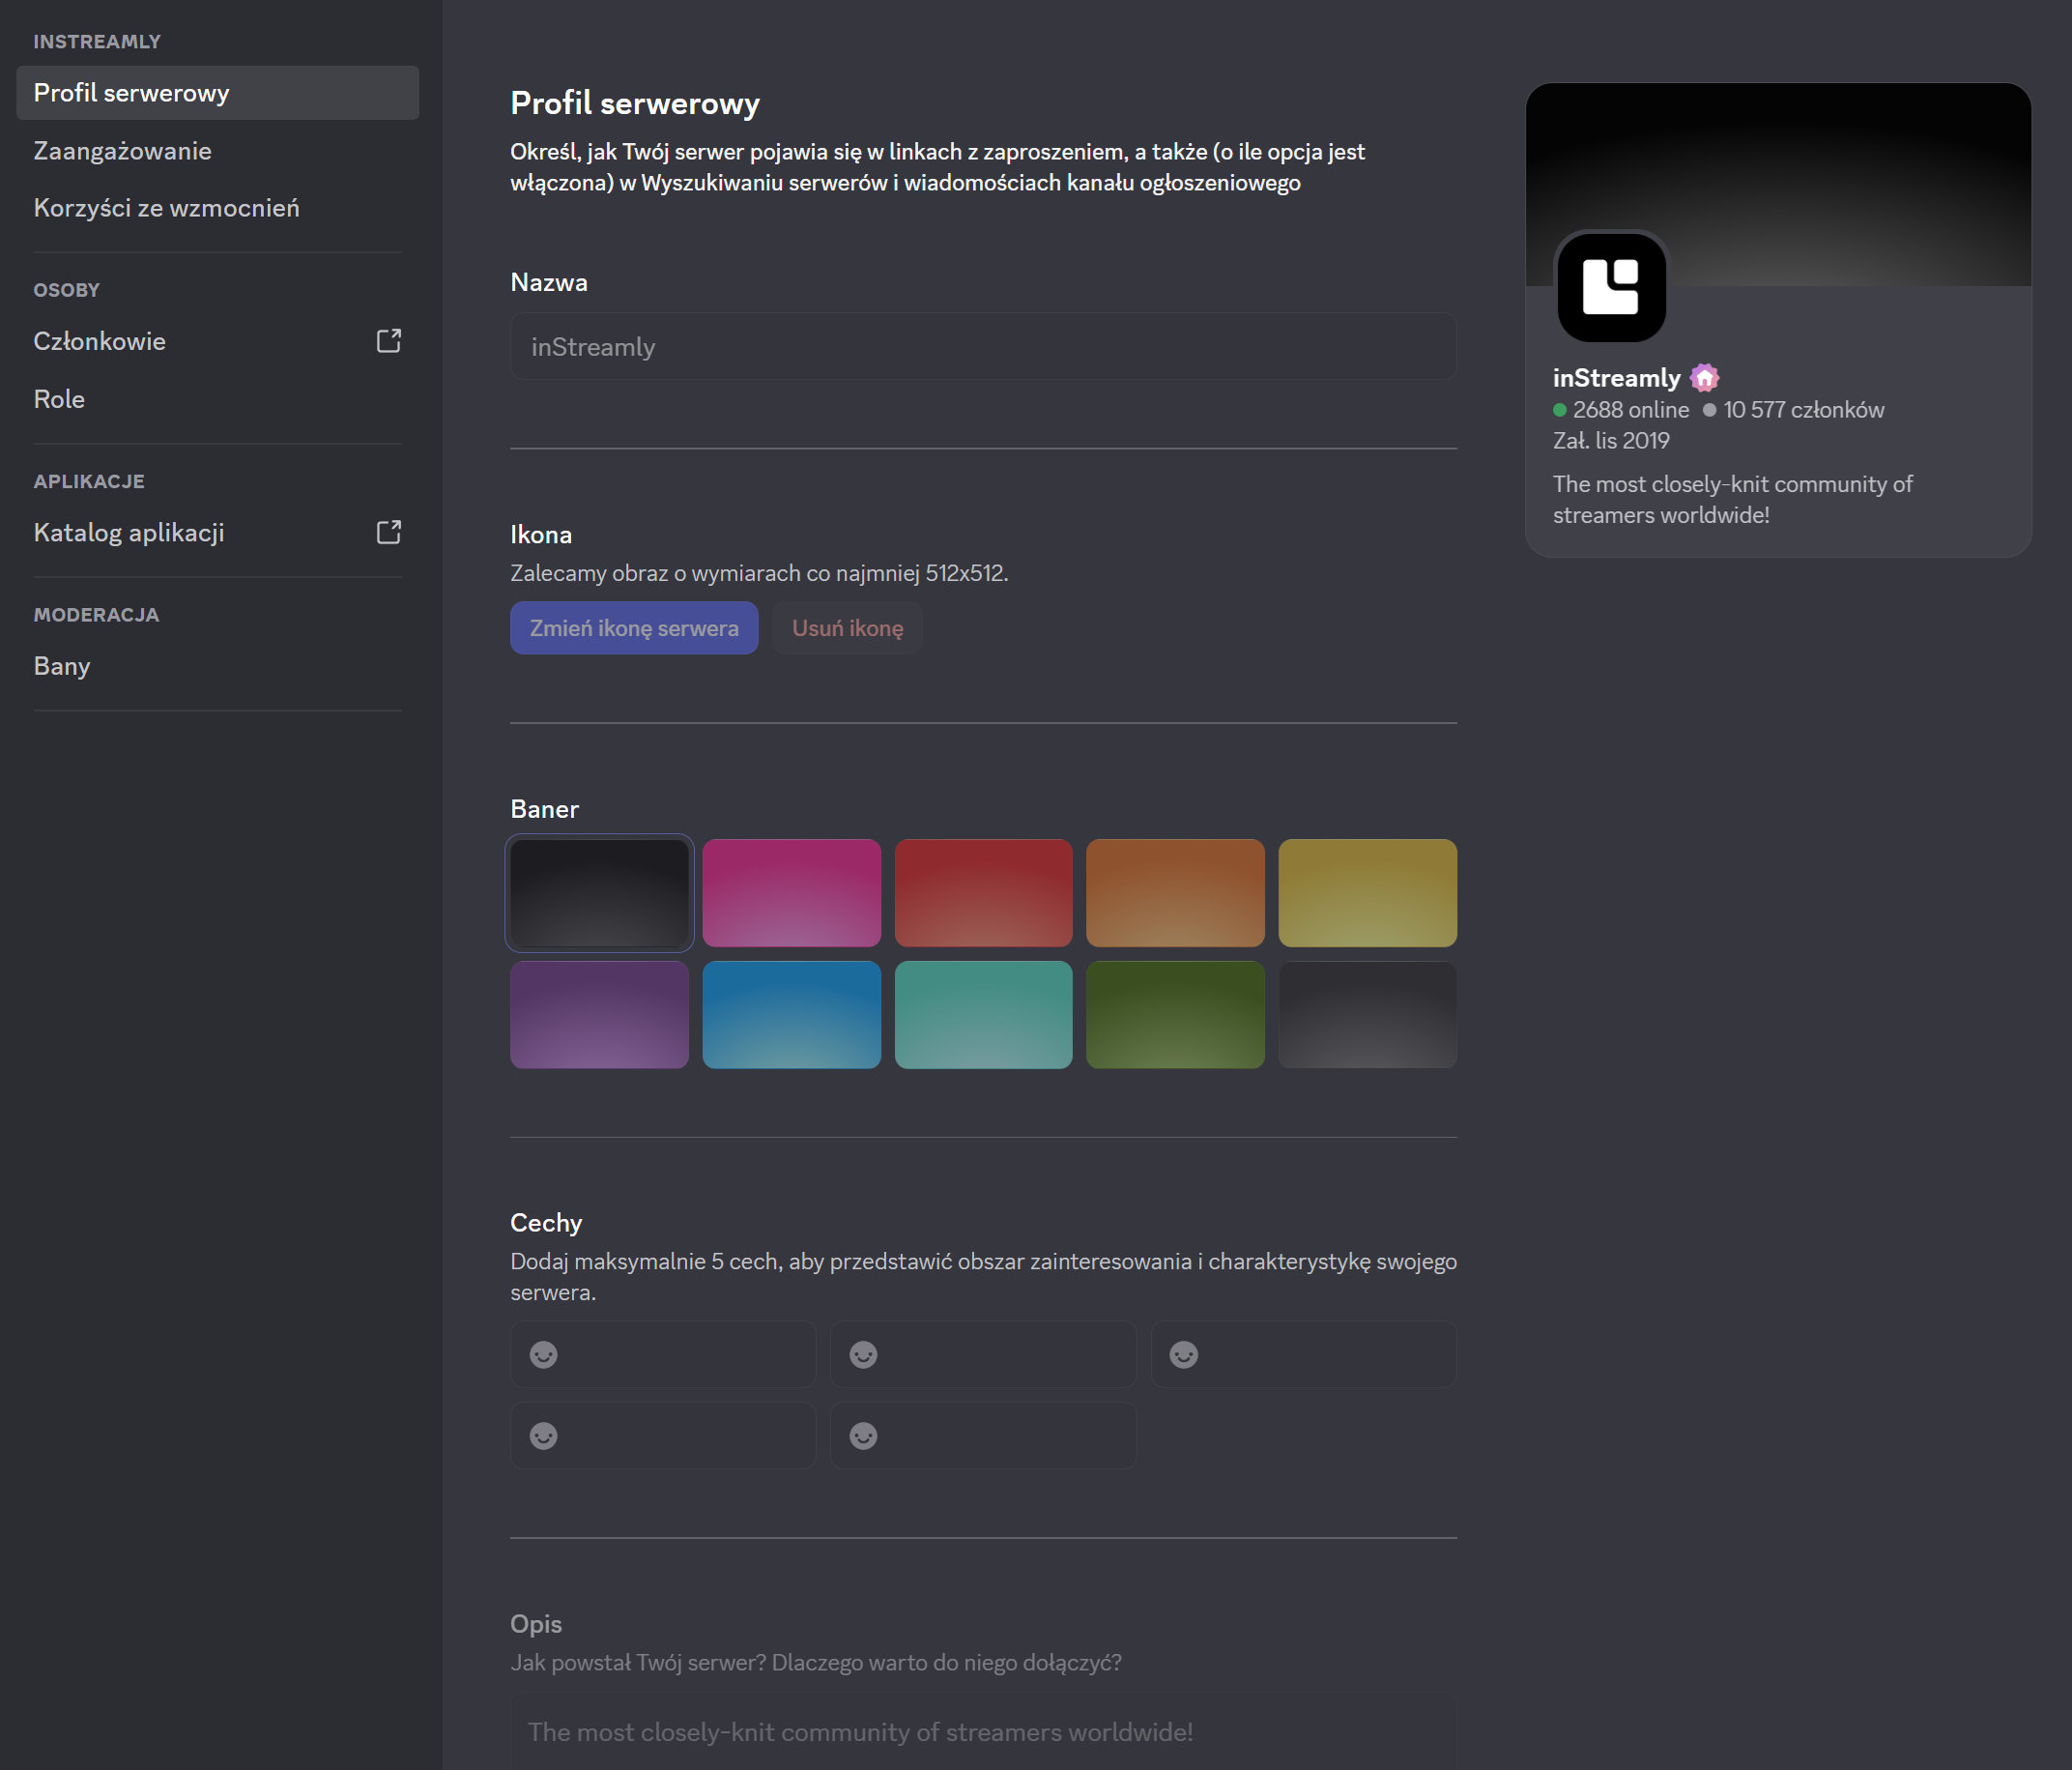The height and width of the screenshot is (1770, 2072).
Task: Choose the dark gray banner swatch
Action: click(x=1367, y=1015)
